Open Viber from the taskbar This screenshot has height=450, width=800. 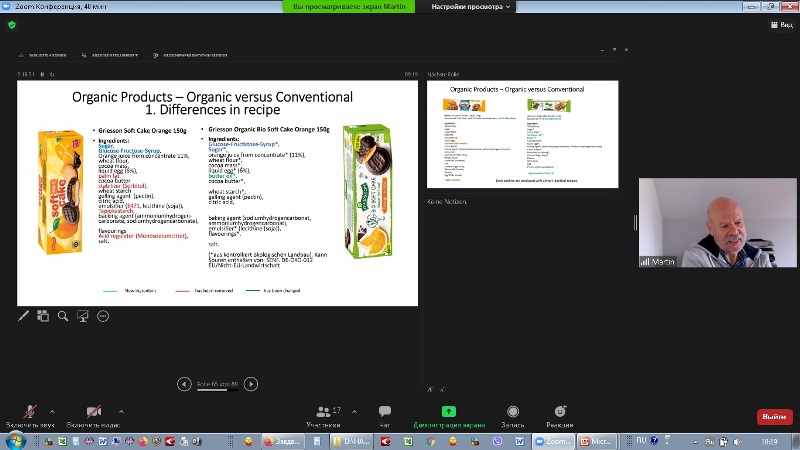[497, 441]
